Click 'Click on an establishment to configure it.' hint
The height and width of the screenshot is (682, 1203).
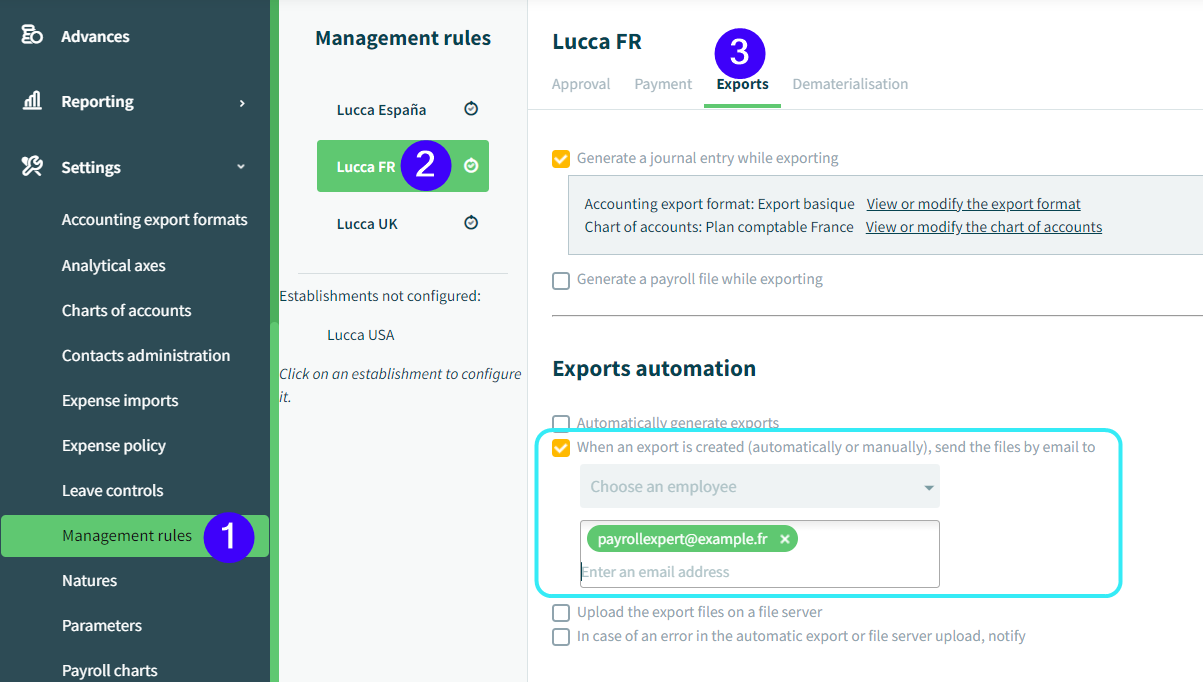tap(400, 385)
